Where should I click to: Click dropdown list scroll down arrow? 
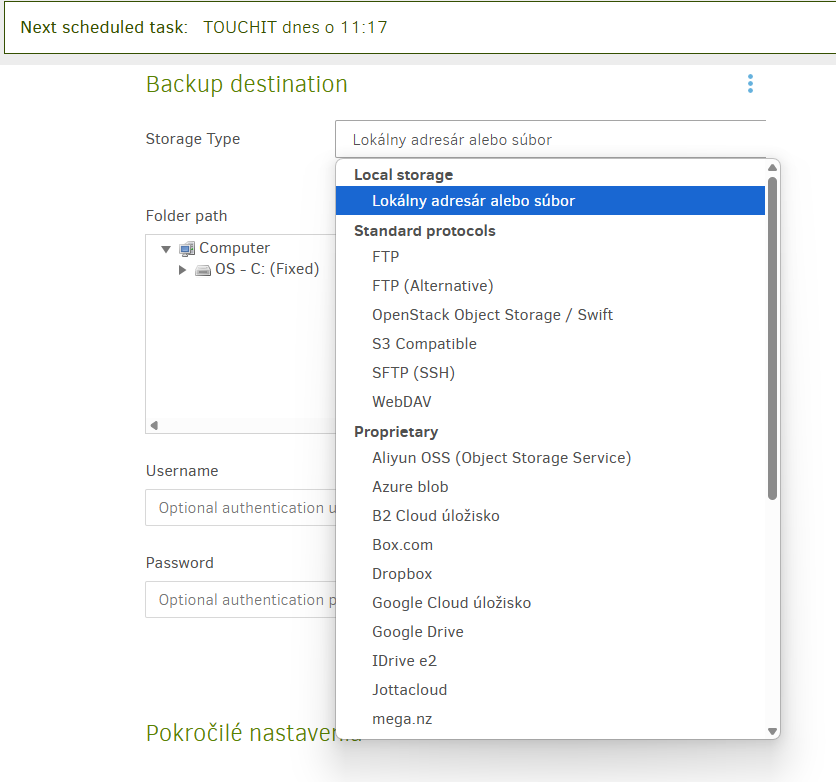[x=772, y=731]
